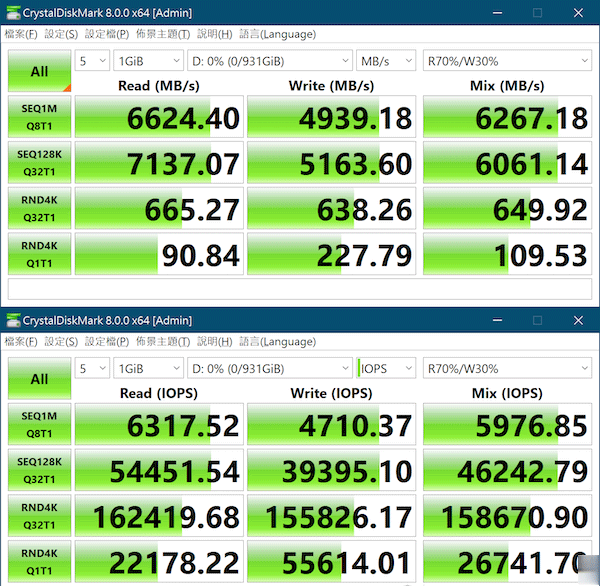The height and width of the screenshot is (586, 600).
Task: Open 說明(H) menu in top window
Action: (x=215, y=34)
